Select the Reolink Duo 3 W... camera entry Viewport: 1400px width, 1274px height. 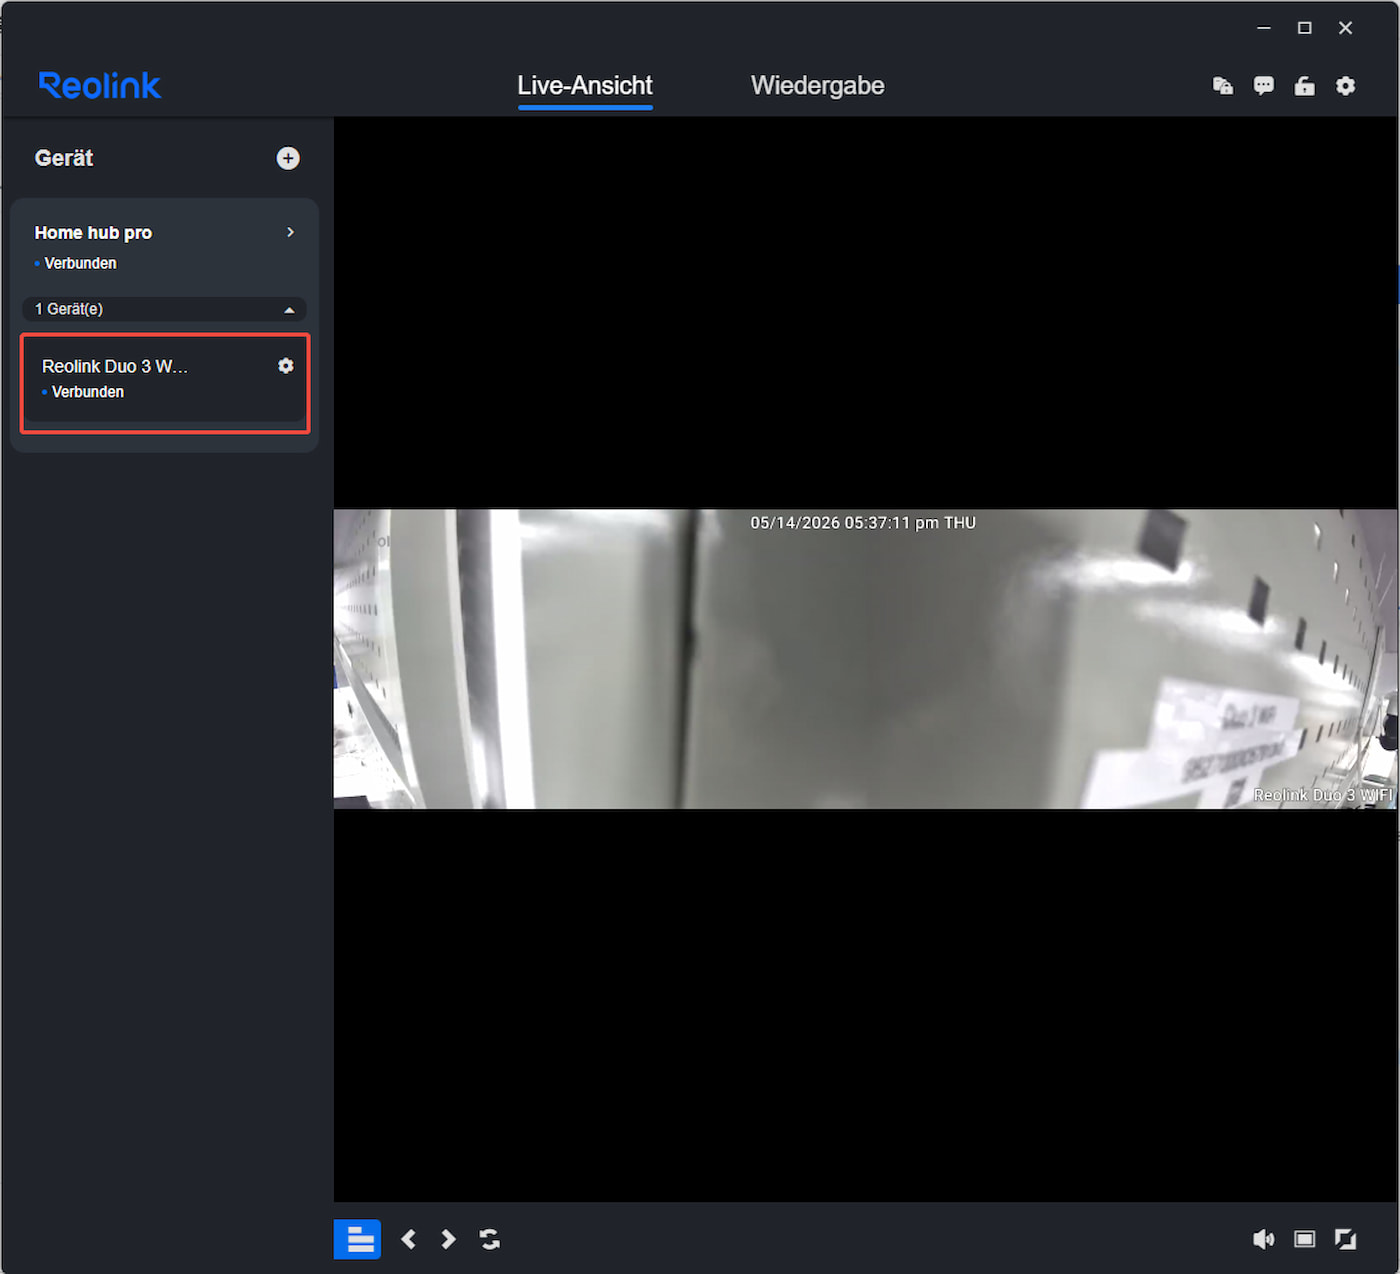point(165,383)
